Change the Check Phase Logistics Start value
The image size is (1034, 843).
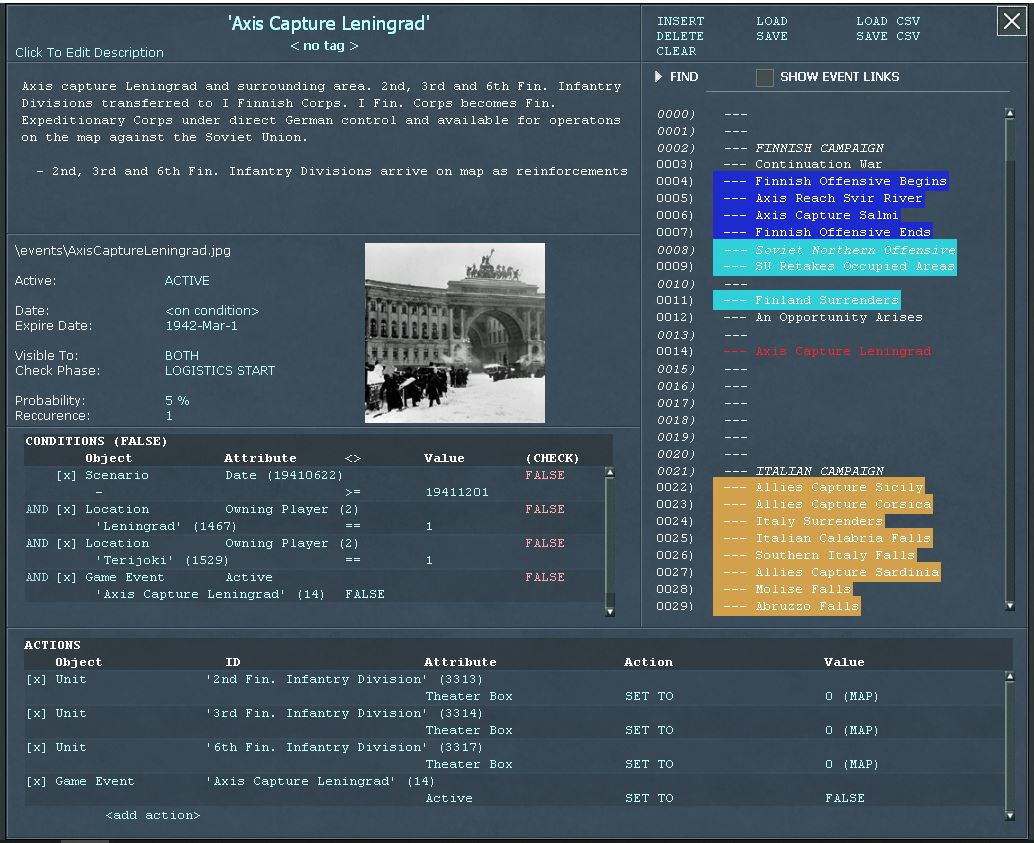219,371
